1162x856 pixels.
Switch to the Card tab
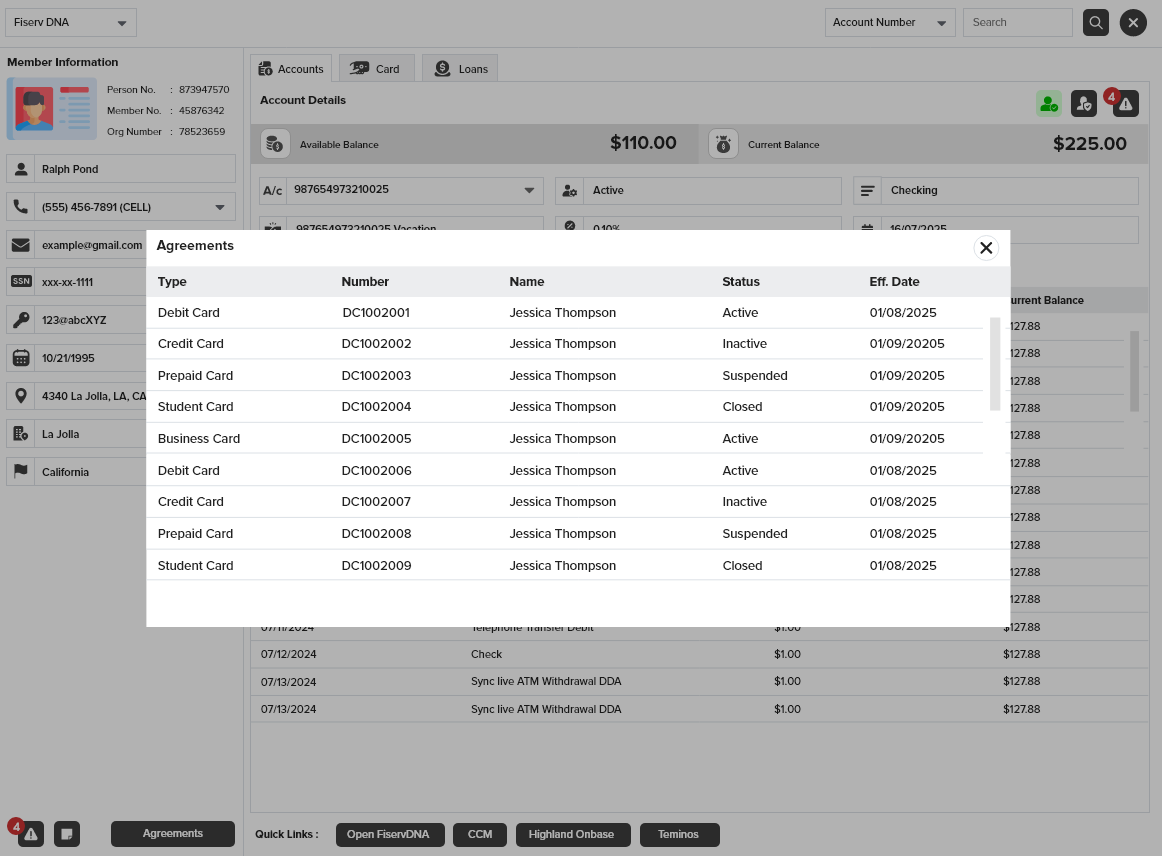click(x=376, y=68)
